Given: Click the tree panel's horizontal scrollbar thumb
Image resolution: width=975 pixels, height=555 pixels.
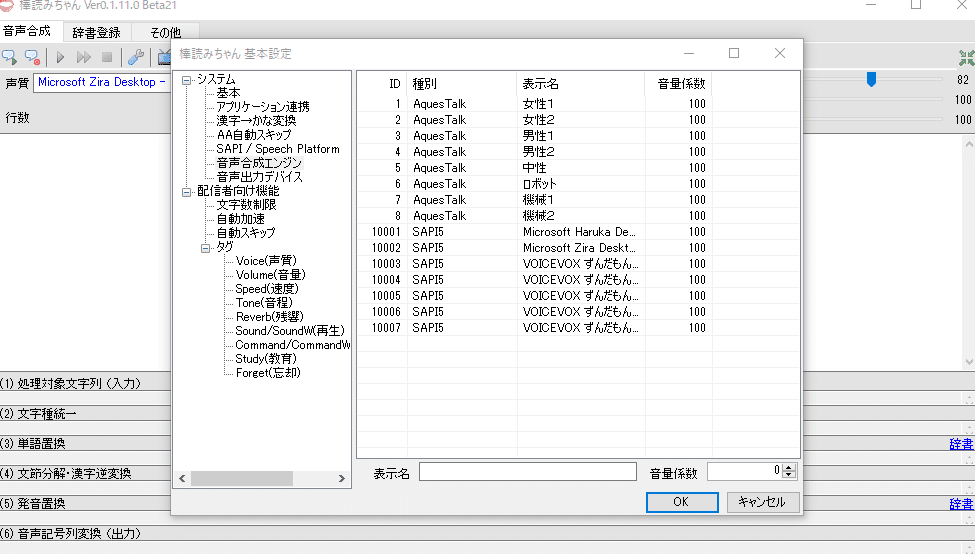Looking at the screenshot, I should [242, 479].
